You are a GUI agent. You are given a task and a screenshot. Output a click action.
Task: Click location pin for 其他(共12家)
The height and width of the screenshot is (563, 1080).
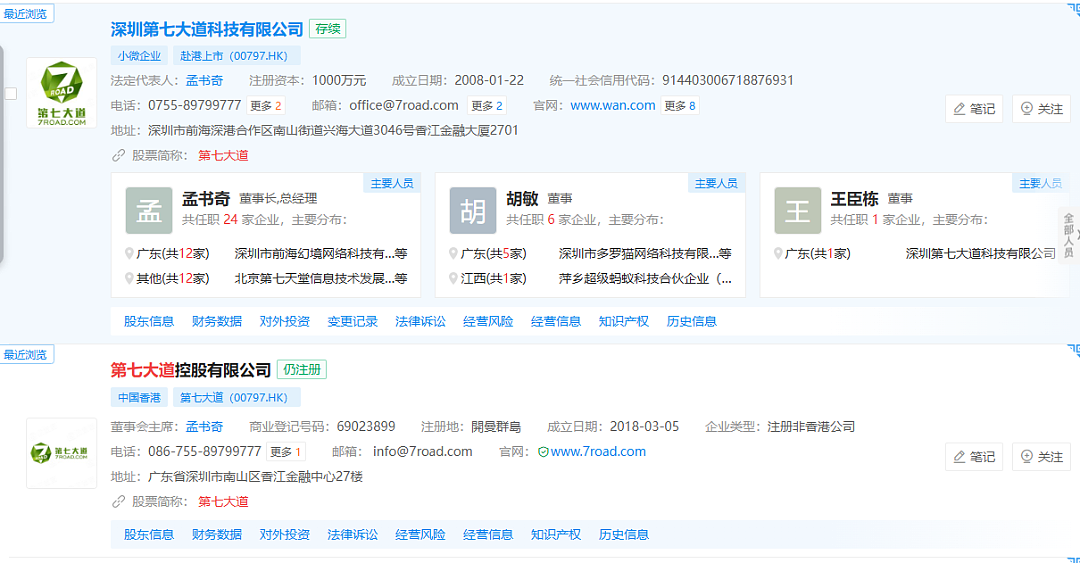click(129, 278)
